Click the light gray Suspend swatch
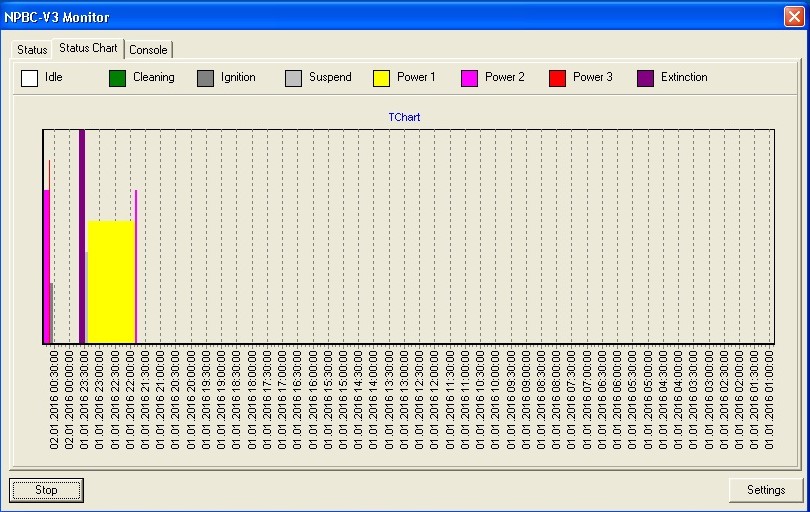 [x=294, y=78]
